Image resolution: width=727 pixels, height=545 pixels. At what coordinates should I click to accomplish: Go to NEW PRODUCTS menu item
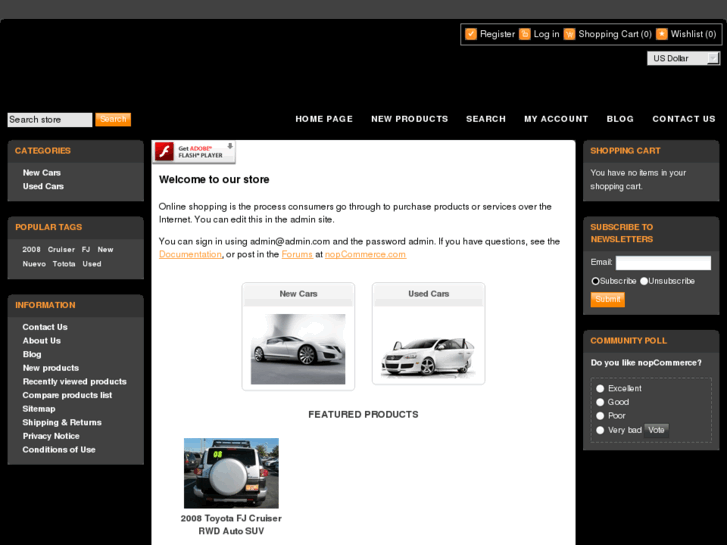click(x=409, y=119)
